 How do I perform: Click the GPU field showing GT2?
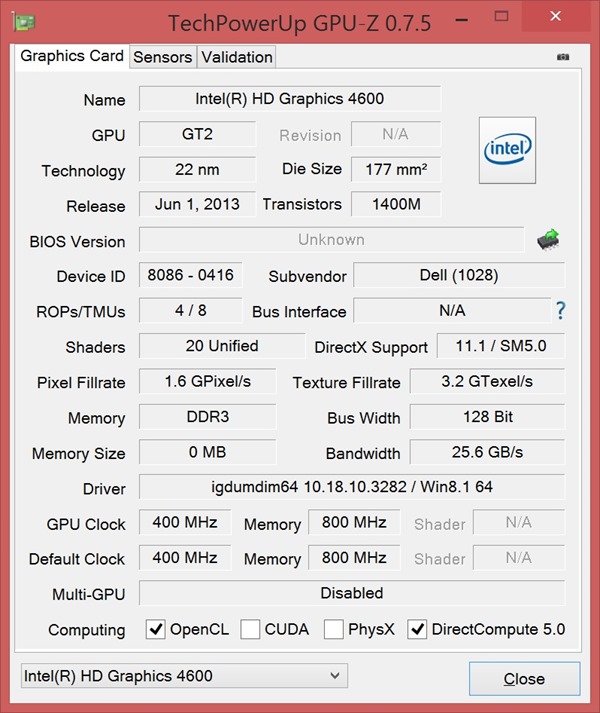[197, 134]
